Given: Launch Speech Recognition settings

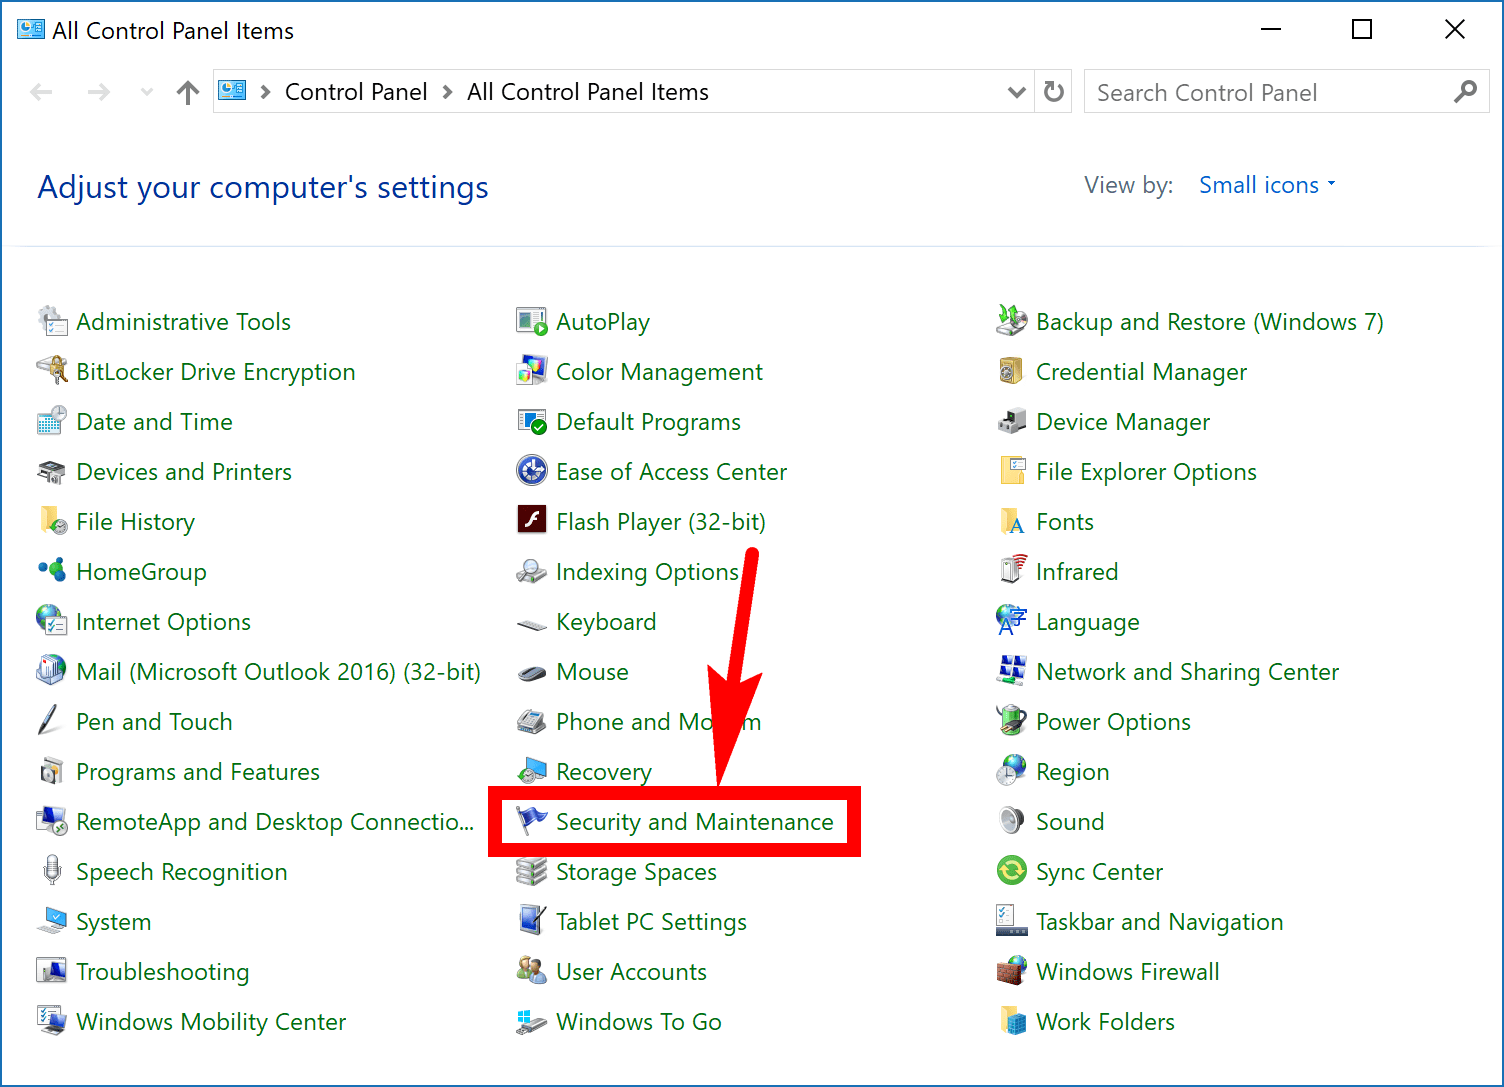Looking at the screenshot, I should [181, 871].
